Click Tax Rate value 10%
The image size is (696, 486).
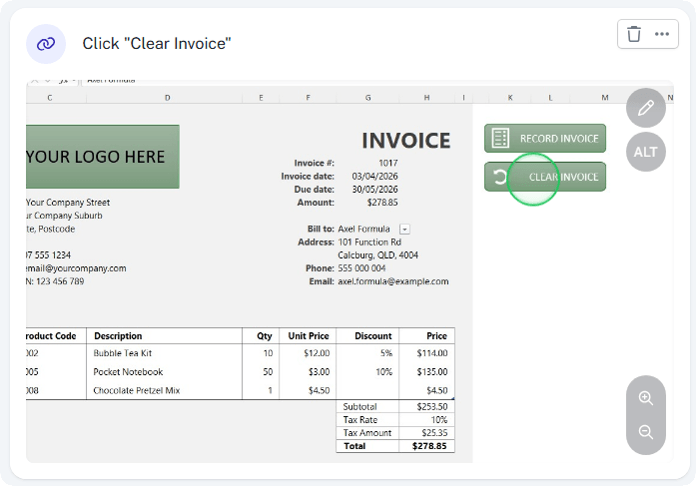click(x=439, y=420)
